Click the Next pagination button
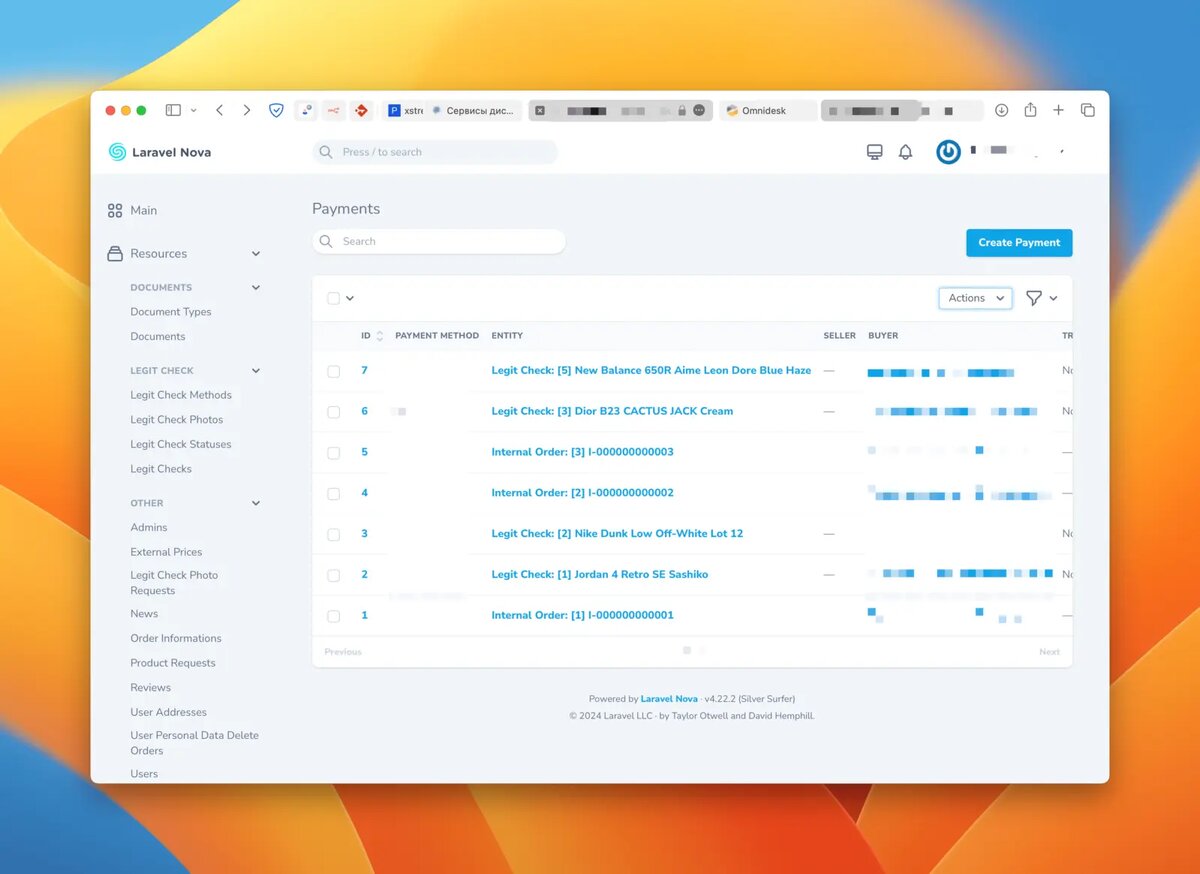This screenshot has height=874, width=1200. (x=1049, y=652)
